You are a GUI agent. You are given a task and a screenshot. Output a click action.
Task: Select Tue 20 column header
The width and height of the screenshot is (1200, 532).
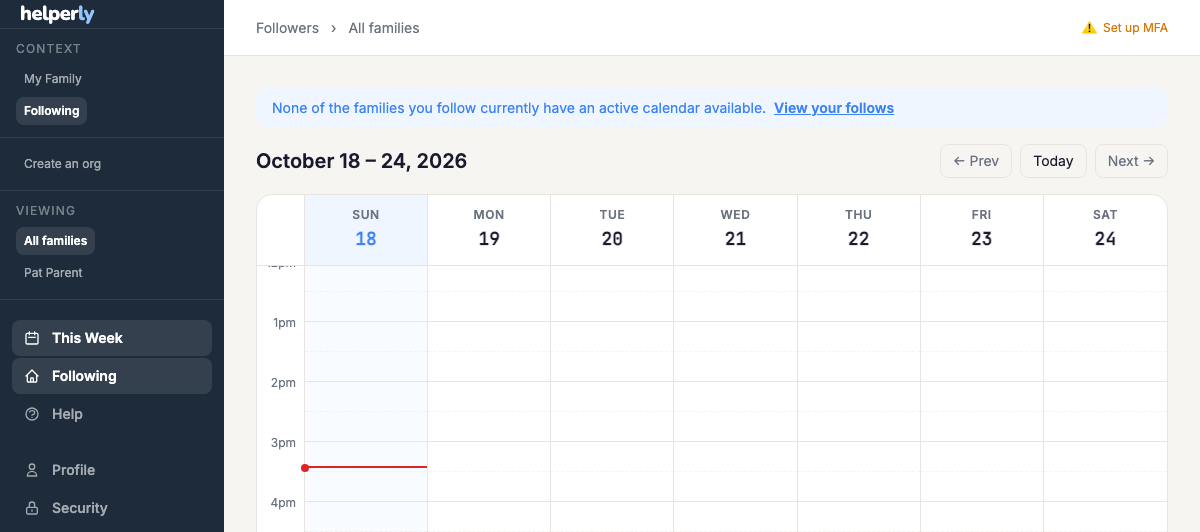coord(612,230)
